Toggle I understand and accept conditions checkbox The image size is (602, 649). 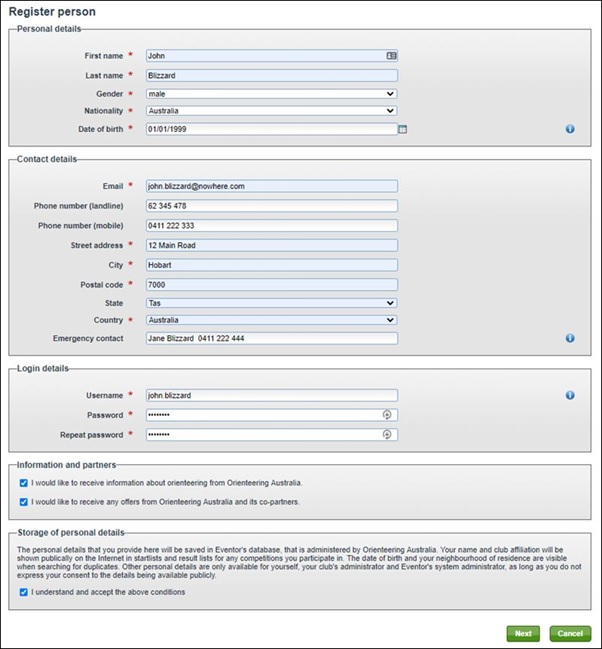24,592
